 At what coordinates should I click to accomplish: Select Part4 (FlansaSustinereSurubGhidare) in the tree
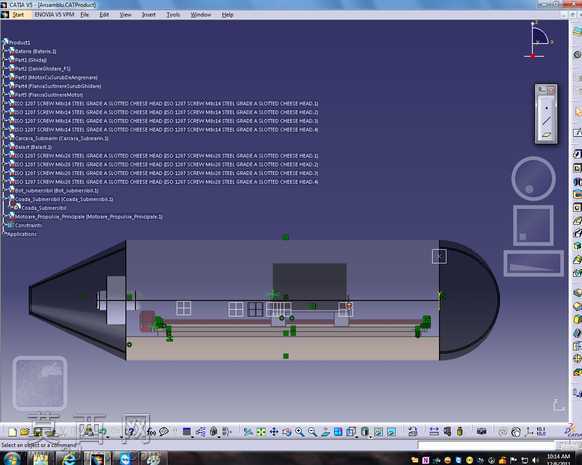pyautogui.click(x=58, y=86)
